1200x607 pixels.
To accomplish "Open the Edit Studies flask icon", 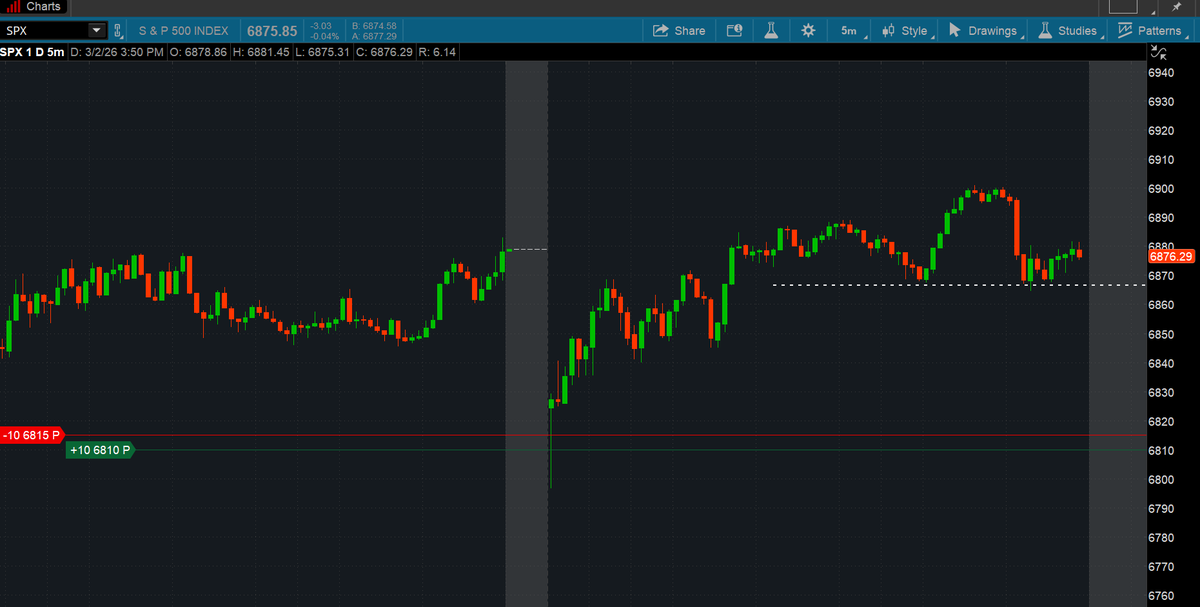I will (x=771, y=31).
